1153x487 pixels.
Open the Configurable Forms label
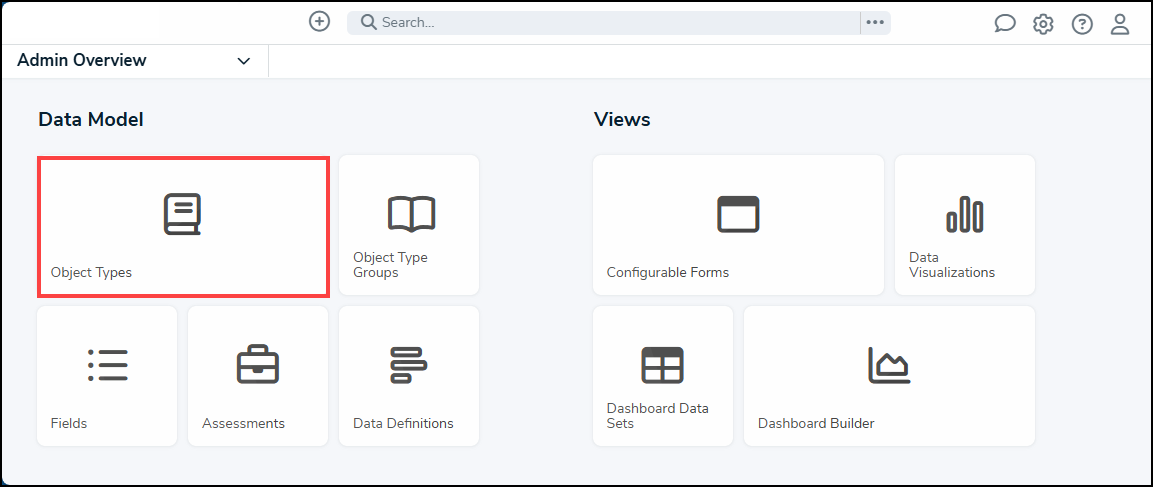[668, 272]
